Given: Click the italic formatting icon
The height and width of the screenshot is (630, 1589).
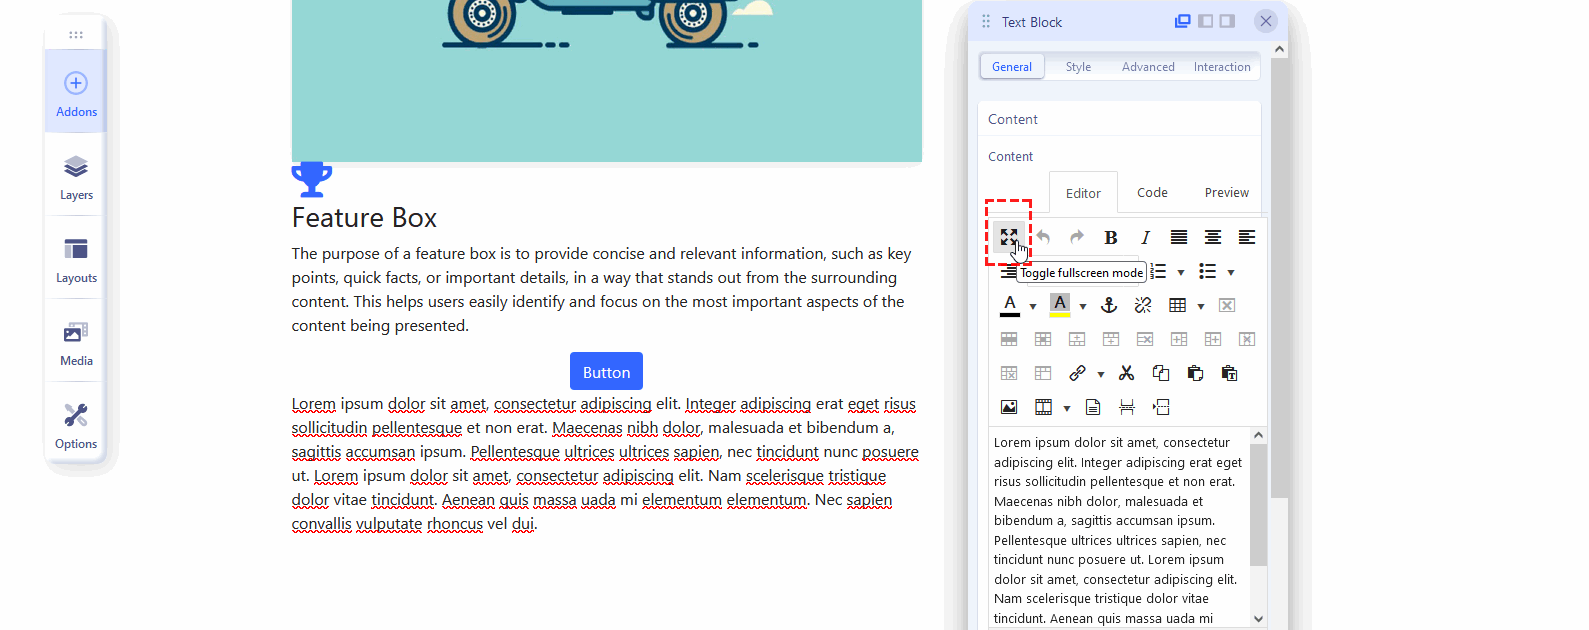Looking at the screenshot, I should 1145,237.
